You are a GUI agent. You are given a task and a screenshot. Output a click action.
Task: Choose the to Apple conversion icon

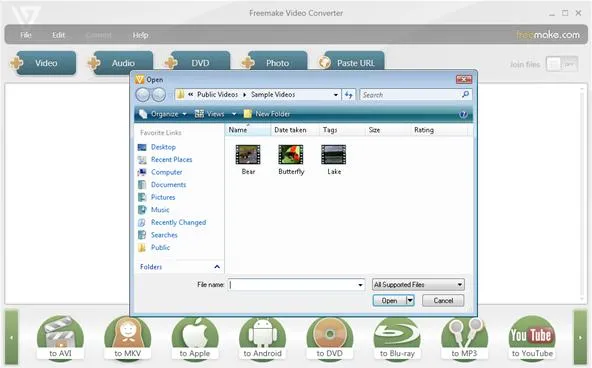(195, 338)
